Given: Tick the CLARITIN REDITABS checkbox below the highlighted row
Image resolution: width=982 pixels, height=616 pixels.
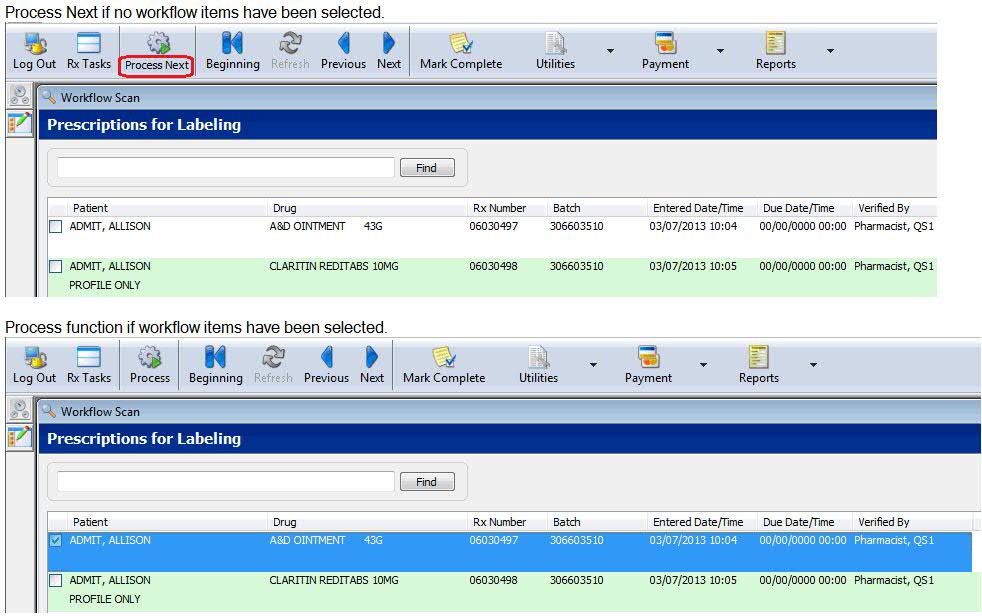Looking at the screenshot, I should click(56, 581).
